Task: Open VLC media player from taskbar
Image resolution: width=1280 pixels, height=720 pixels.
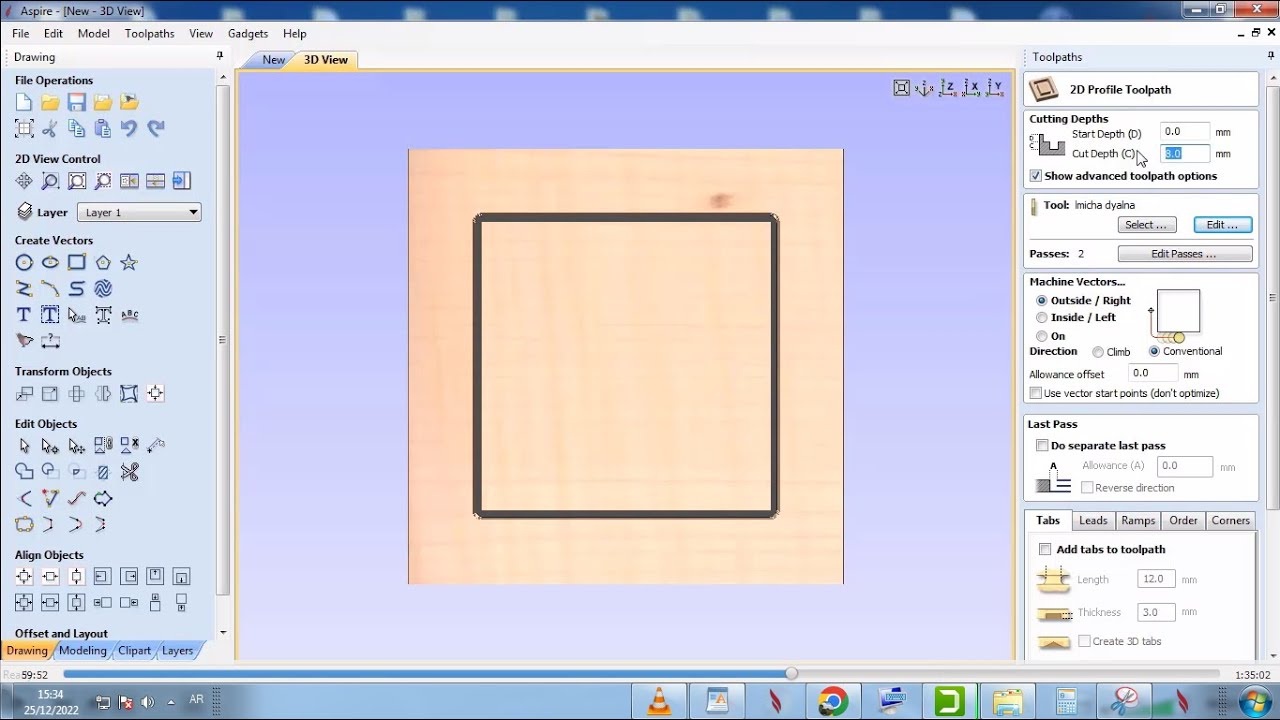Action: coord(659,702)
